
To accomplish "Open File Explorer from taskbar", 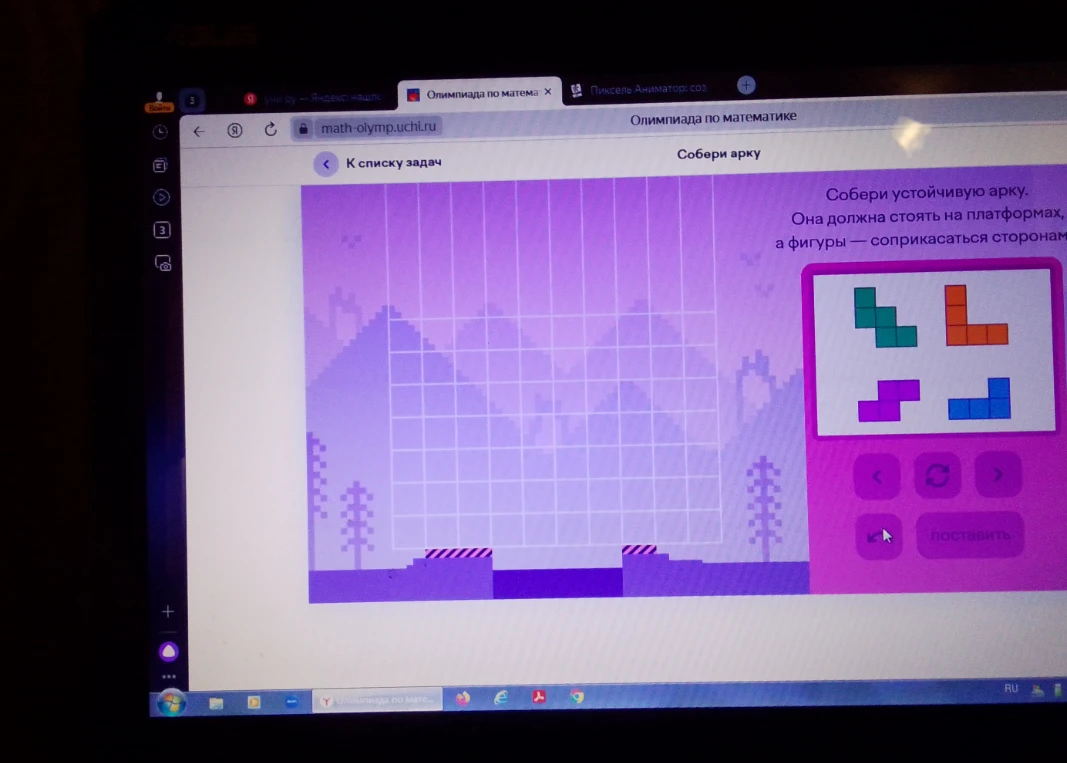I will (x=216, y=702).
